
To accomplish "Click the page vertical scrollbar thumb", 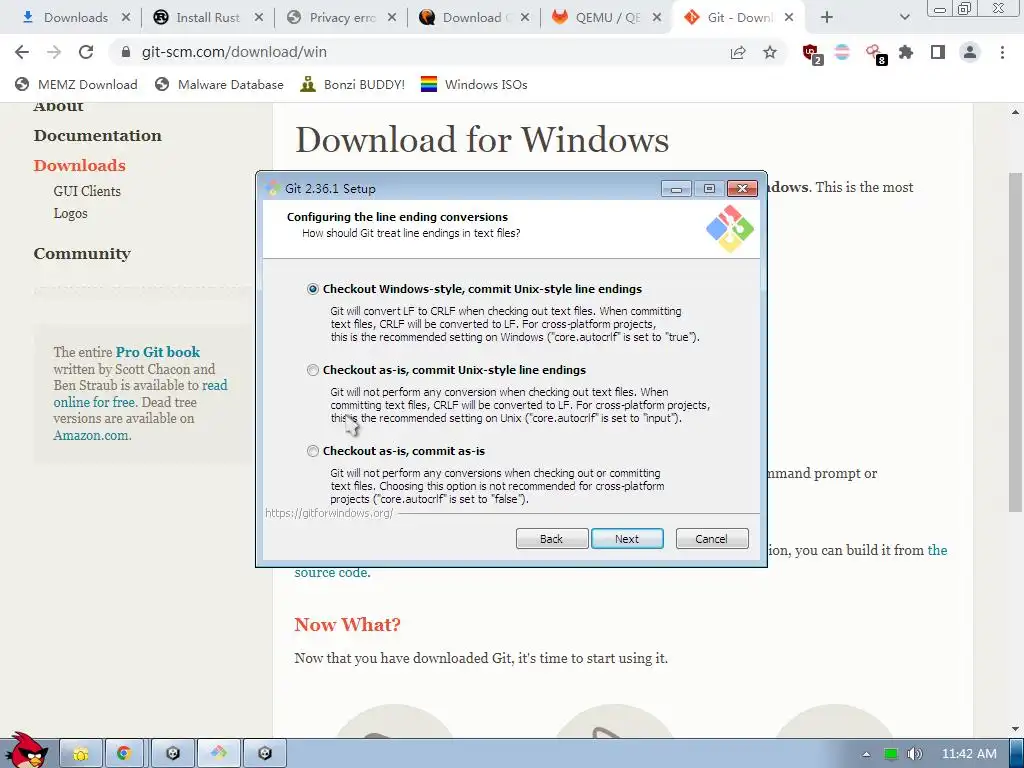I will pos(1015,342).
